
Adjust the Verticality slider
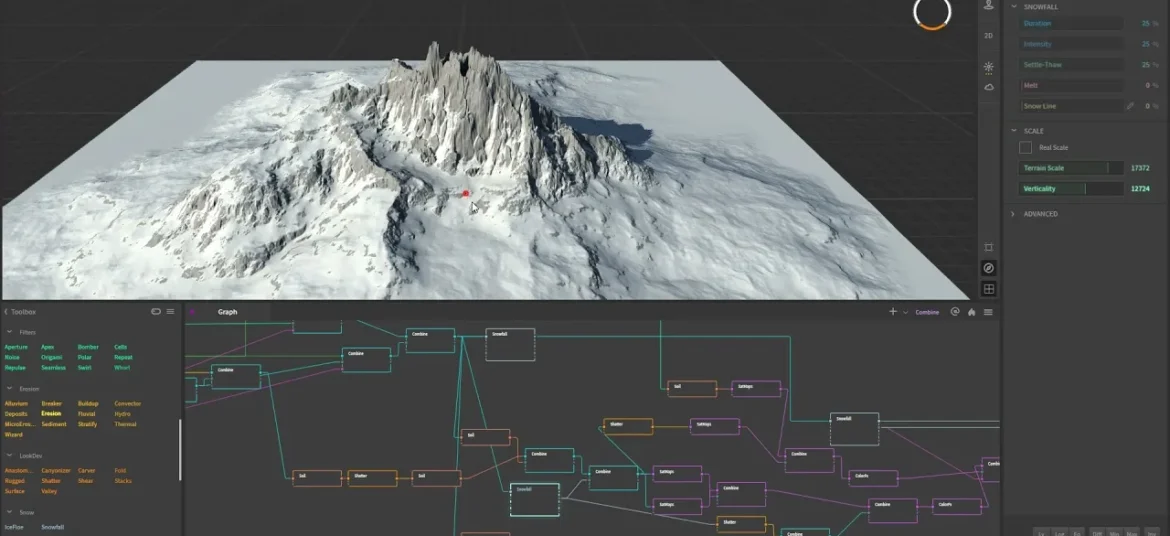[1071, 189]
